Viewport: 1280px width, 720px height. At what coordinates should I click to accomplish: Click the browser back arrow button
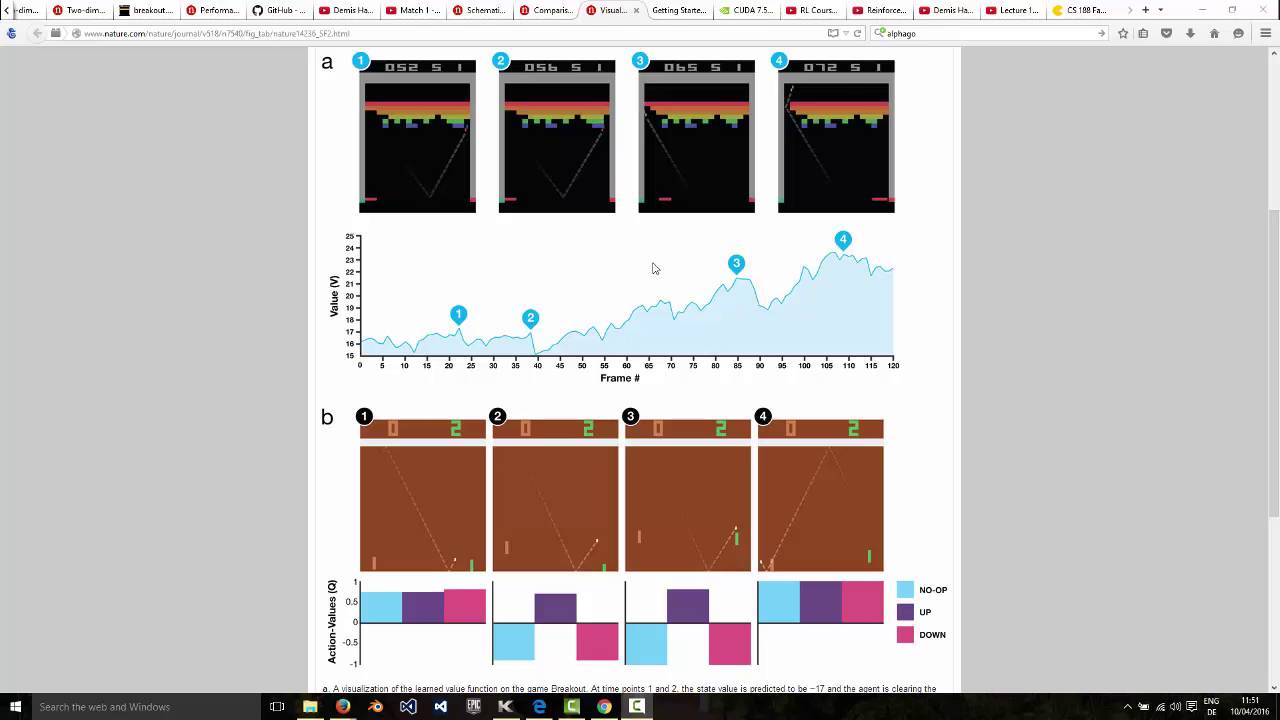point(37,33)
